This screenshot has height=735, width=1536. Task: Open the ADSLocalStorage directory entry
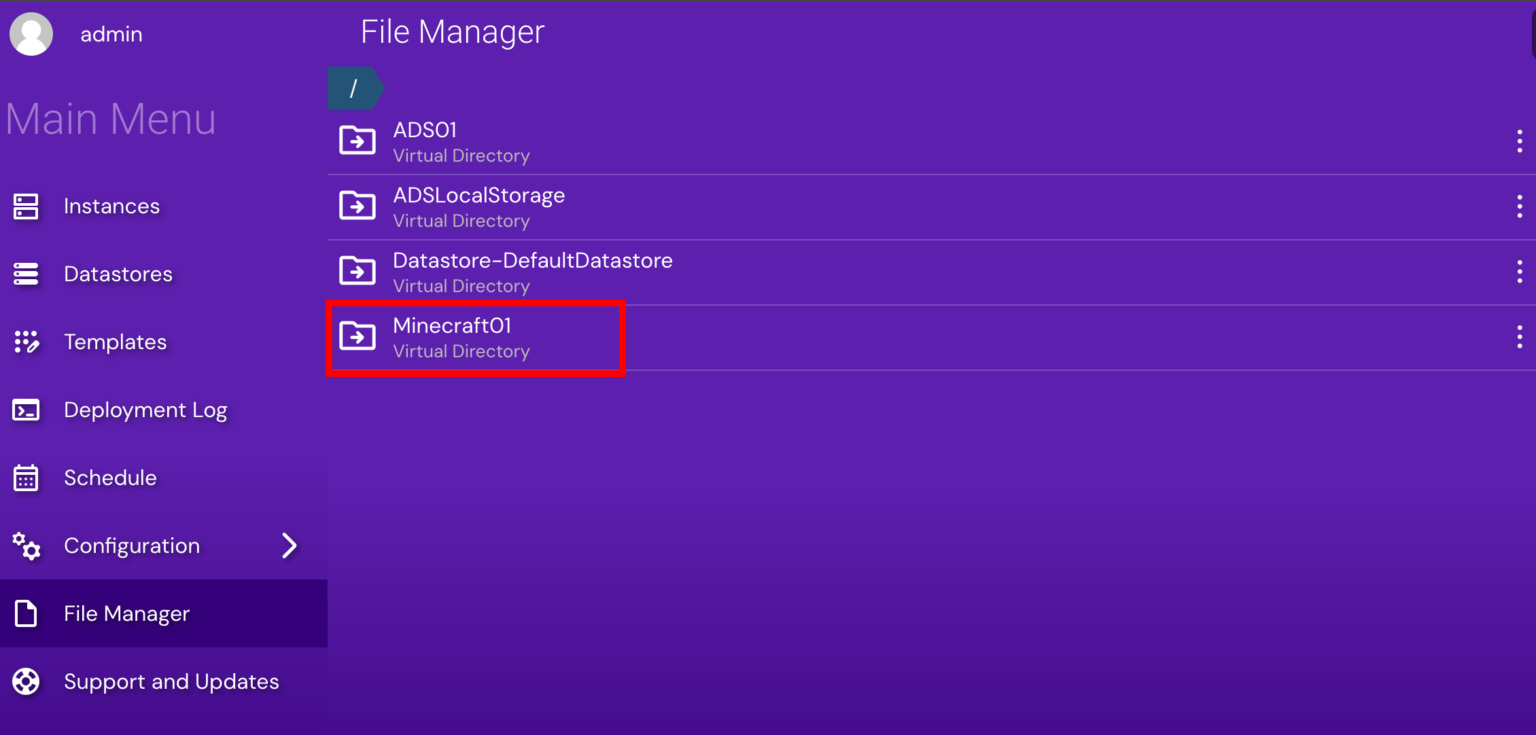point(478,206)
